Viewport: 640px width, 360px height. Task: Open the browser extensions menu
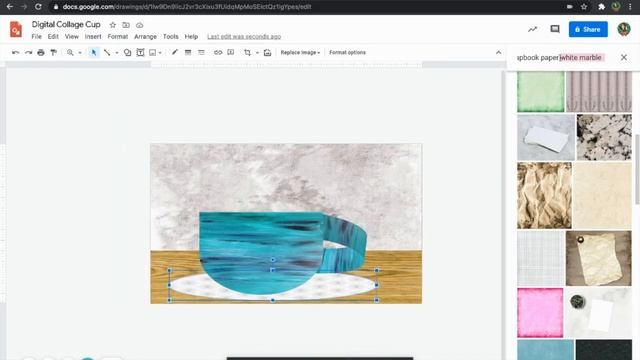point(601,7)
